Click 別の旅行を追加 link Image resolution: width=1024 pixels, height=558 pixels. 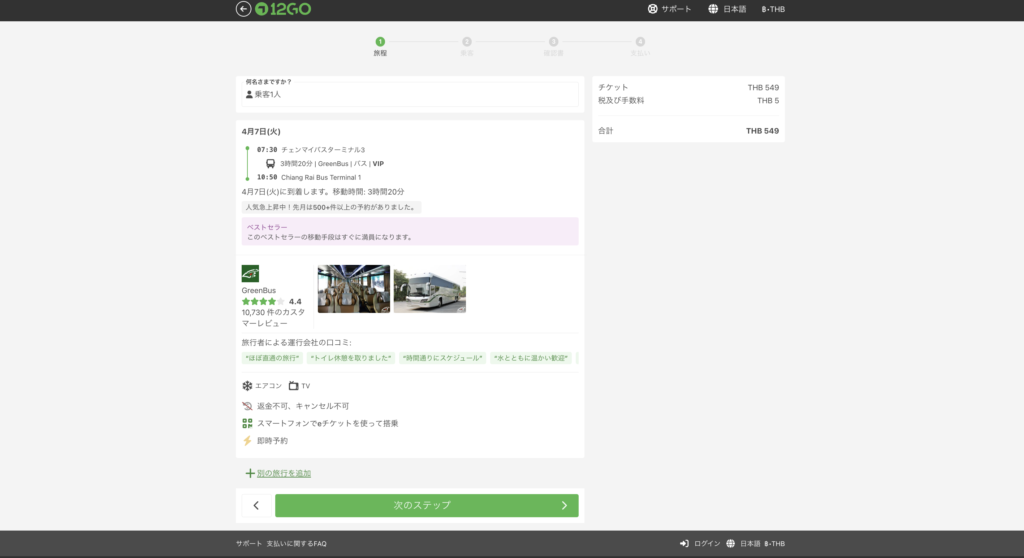click(284, 473)
